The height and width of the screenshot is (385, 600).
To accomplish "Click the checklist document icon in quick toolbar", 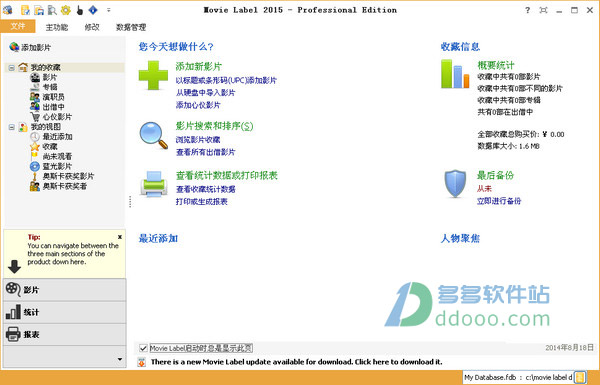I will point(25,10).
